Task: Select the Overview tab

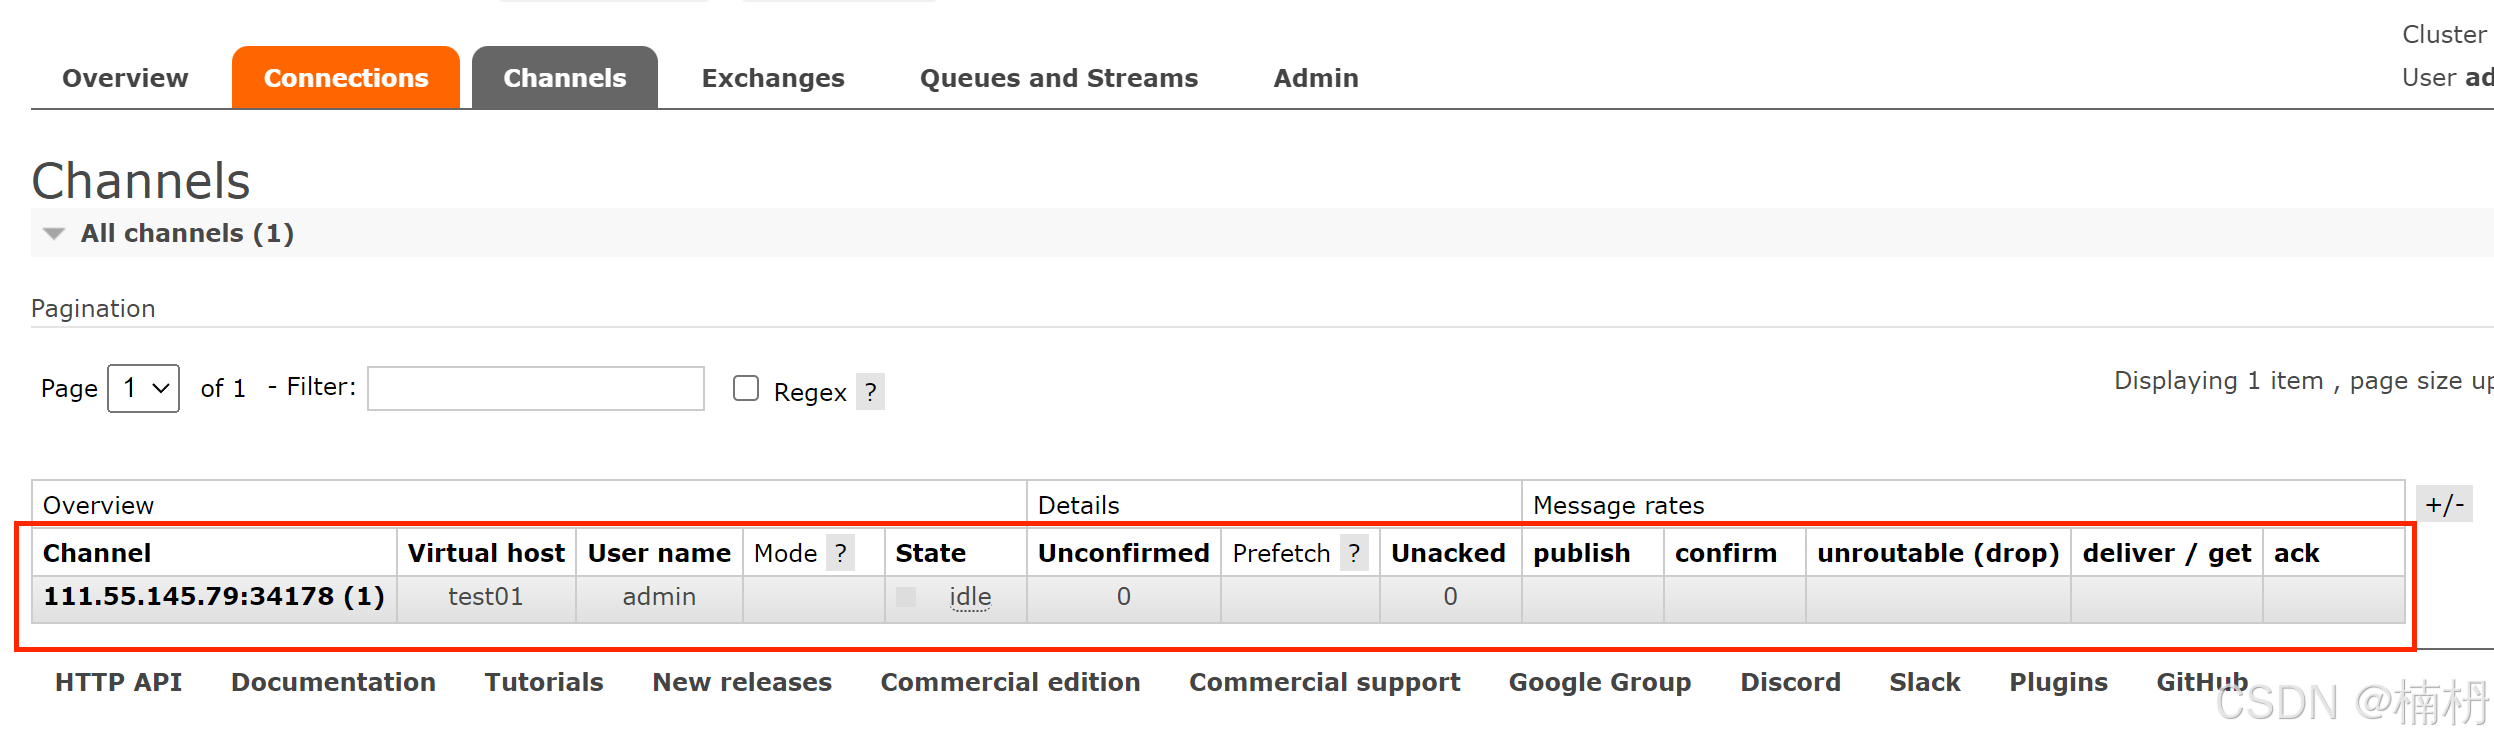Action: (125, 78)
